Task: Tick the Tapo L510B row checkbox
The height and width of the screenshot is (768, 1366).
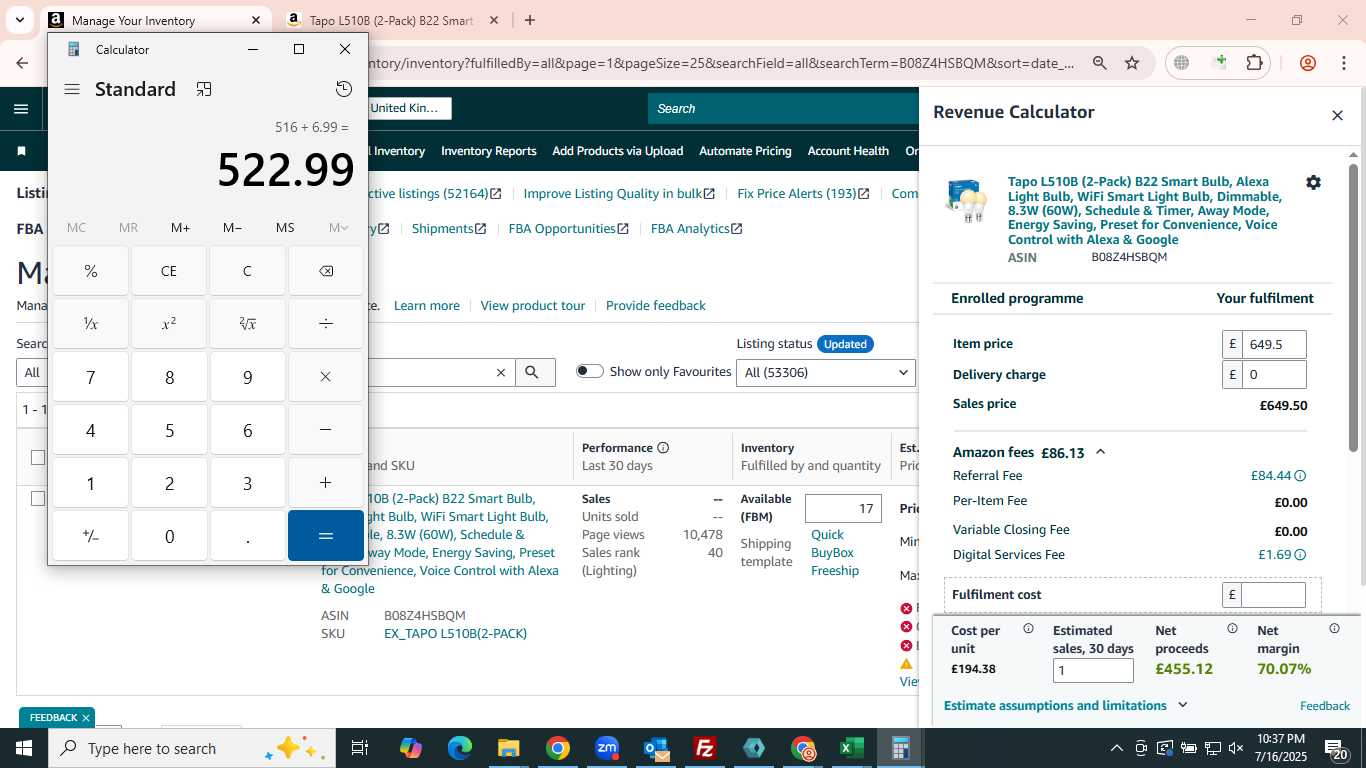Action: [38, 498]
